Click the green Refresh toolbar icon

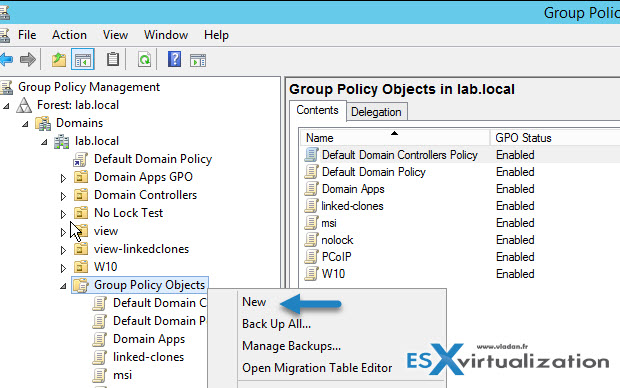pyautogui.click(x=144, y=60)
